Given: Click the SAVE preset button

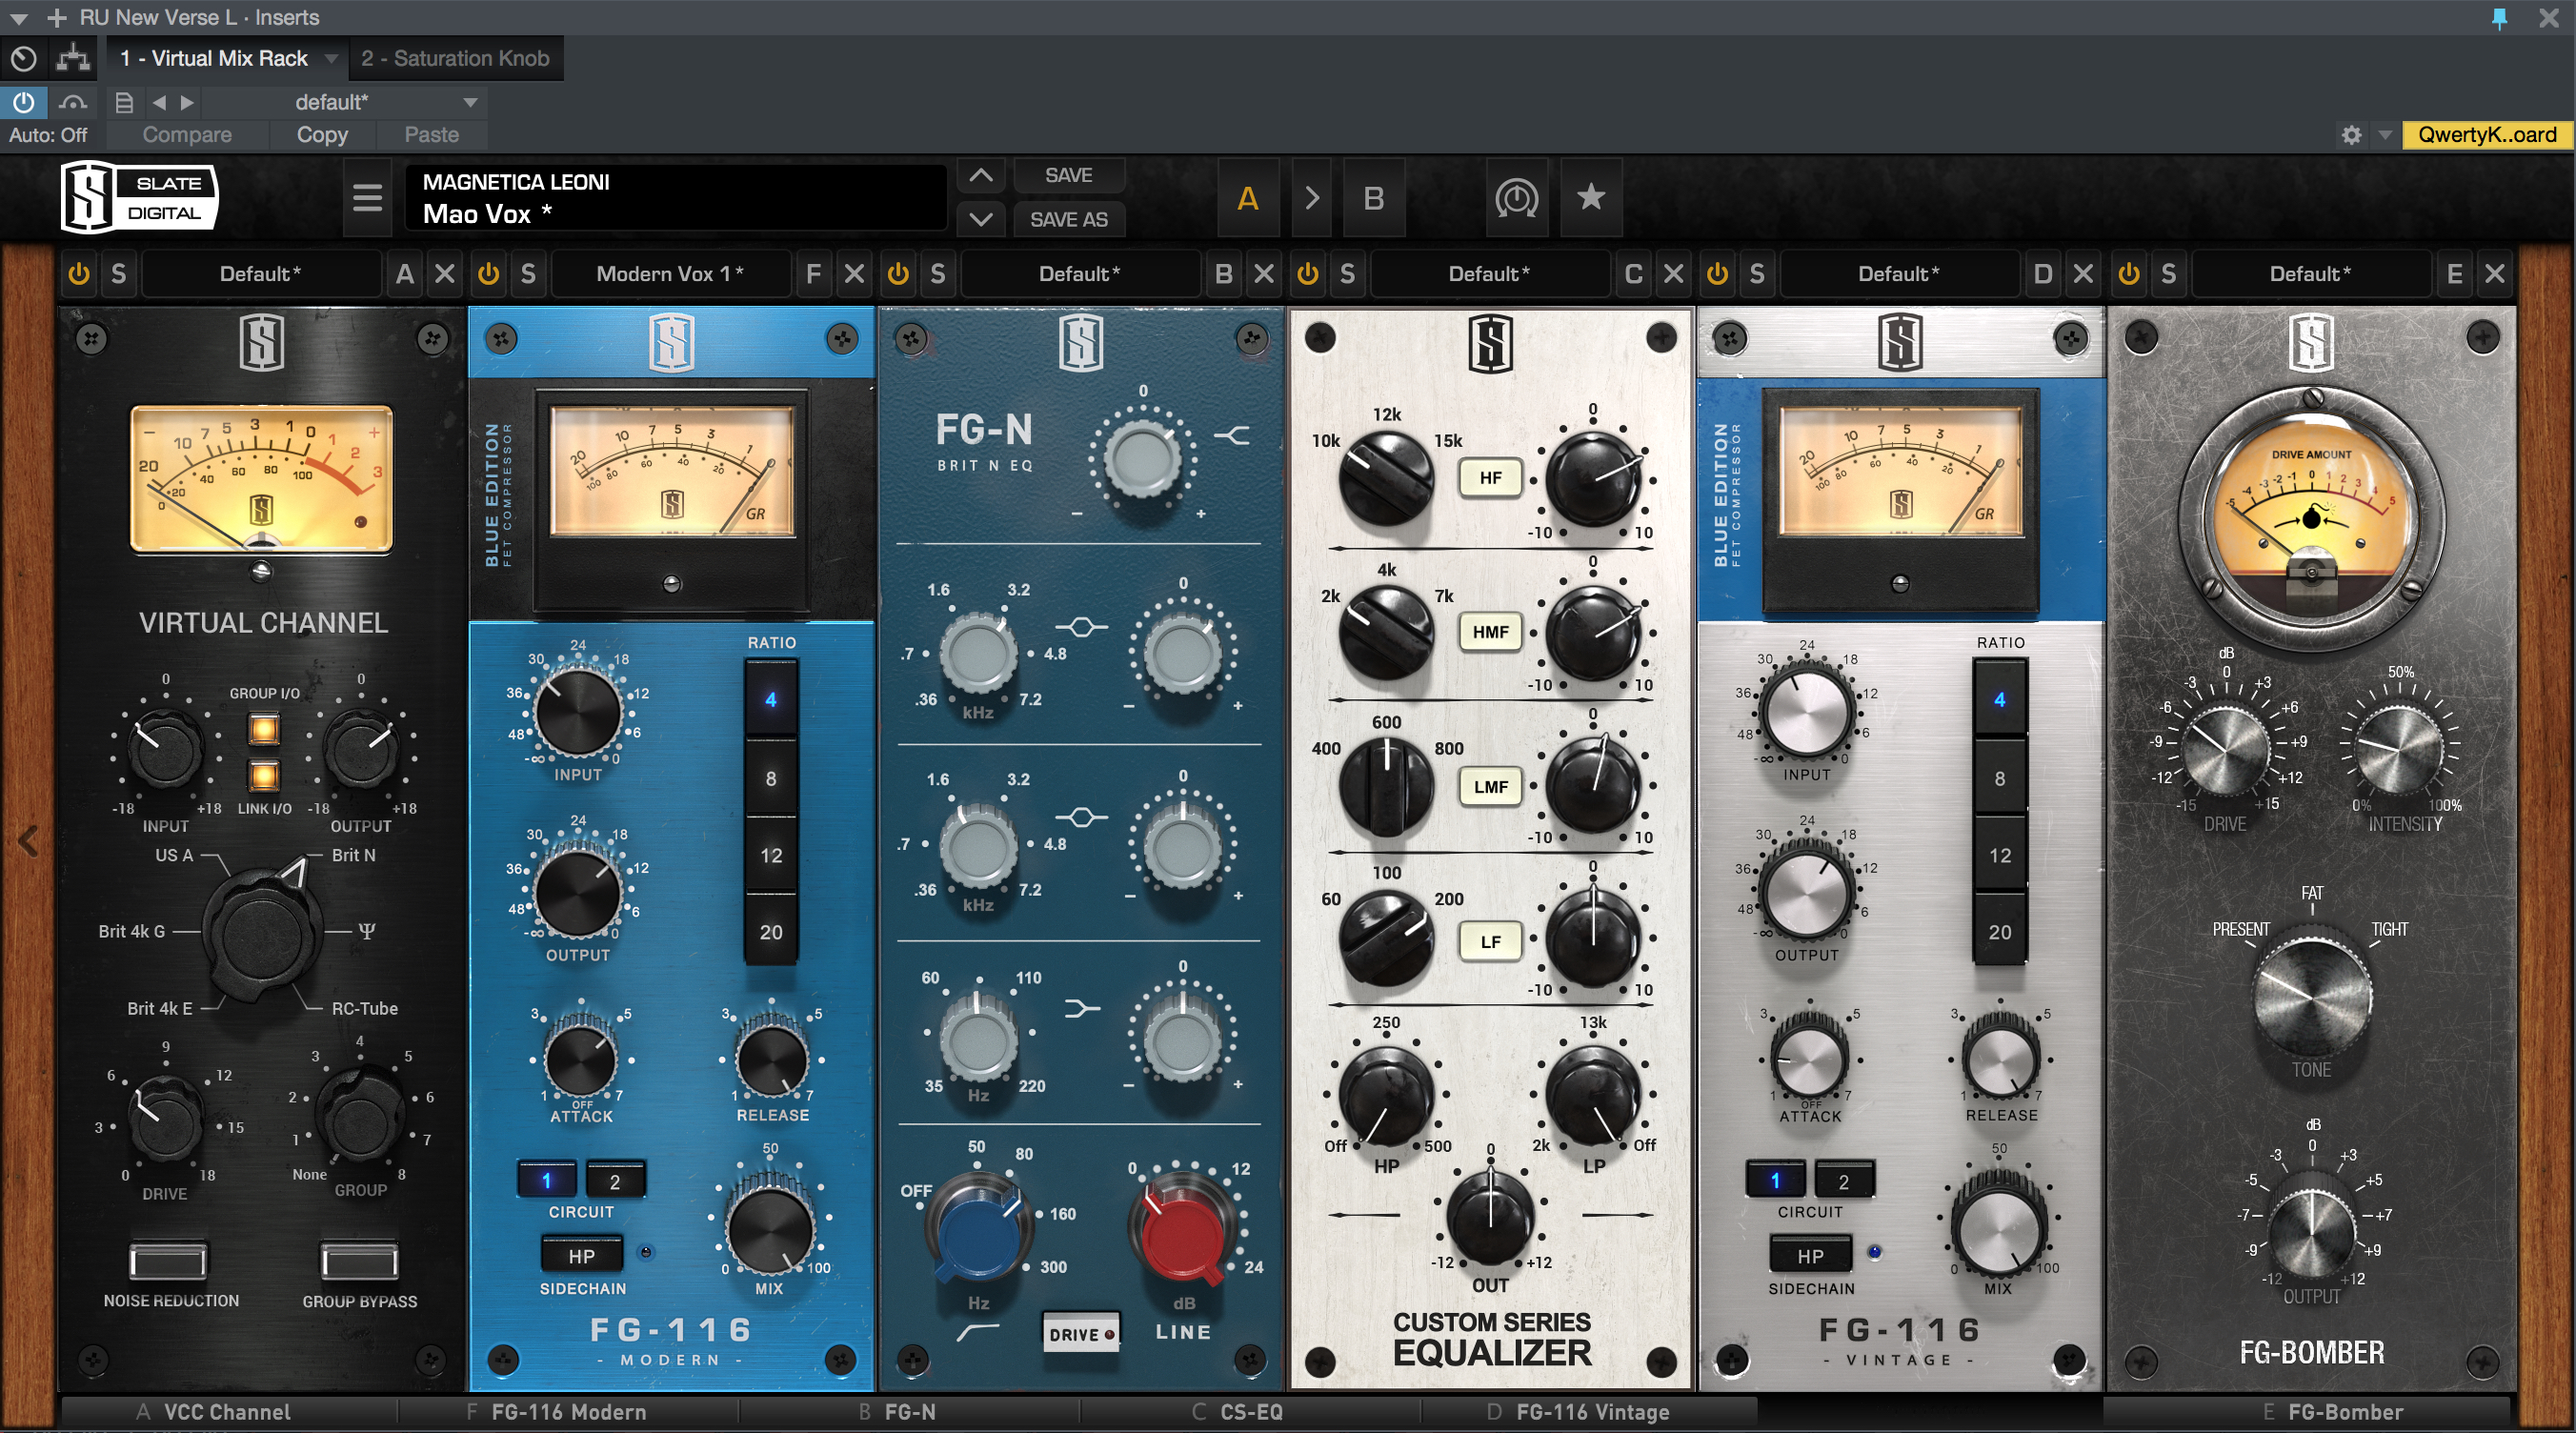Looking at the screenshot, I should point(1068,175).
